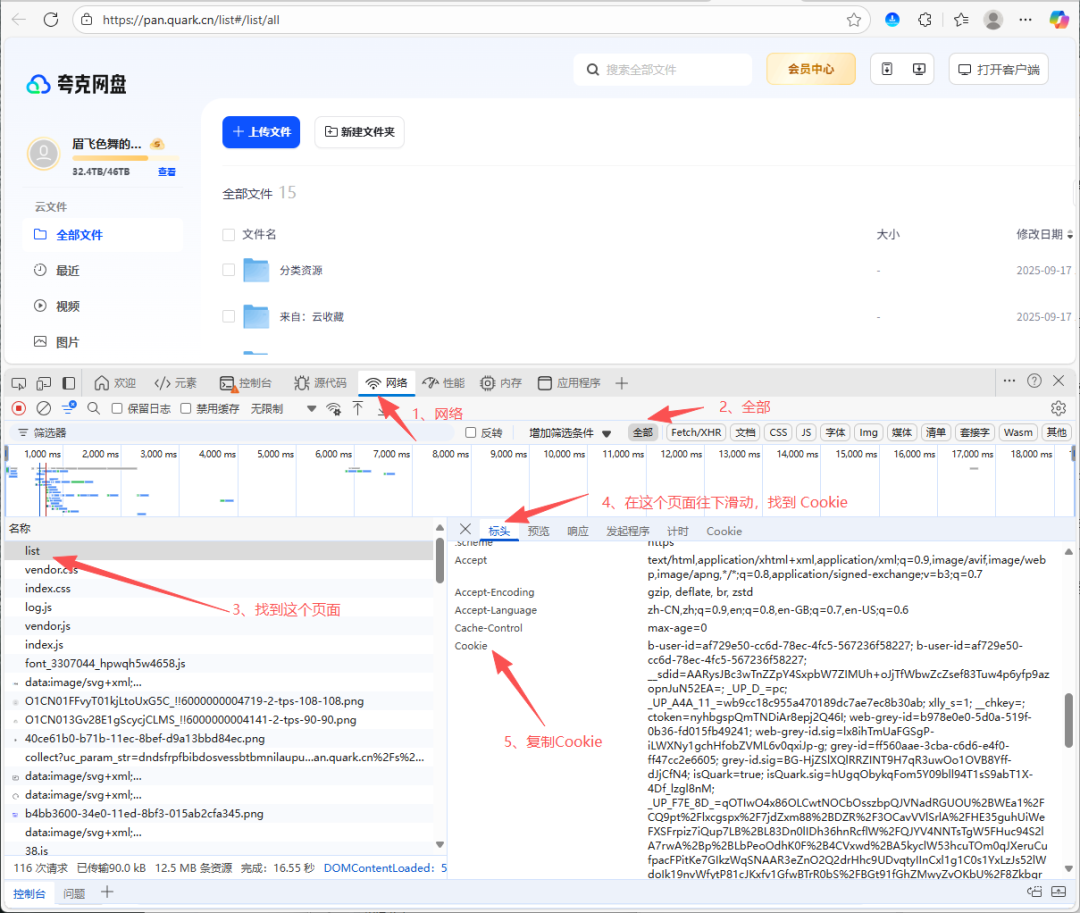Expand the 增加筛选条件 dropdown

point(570,433)
